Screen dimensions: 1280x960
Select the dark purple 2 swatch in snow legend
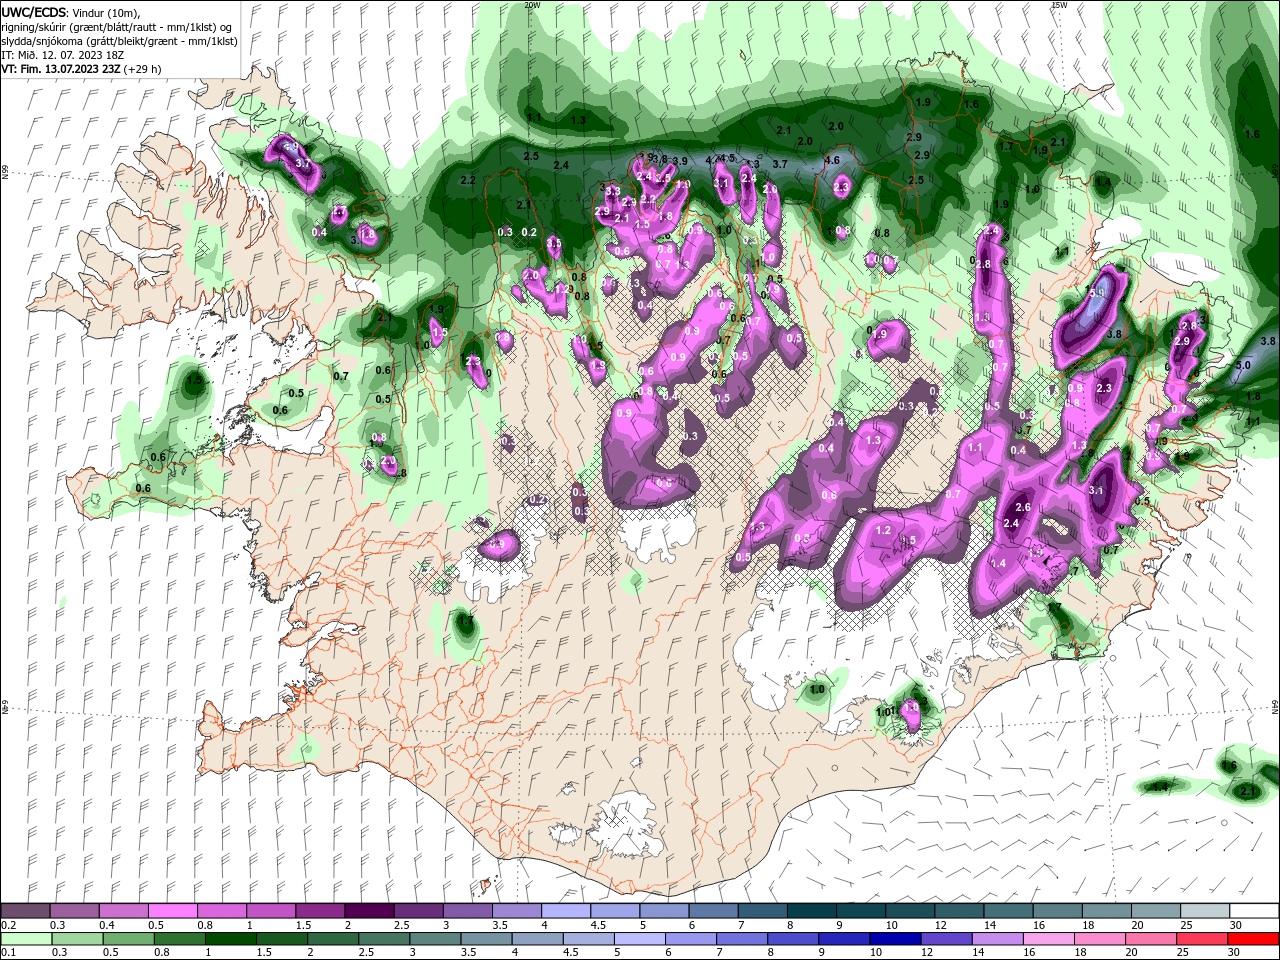tap(368, 910)
